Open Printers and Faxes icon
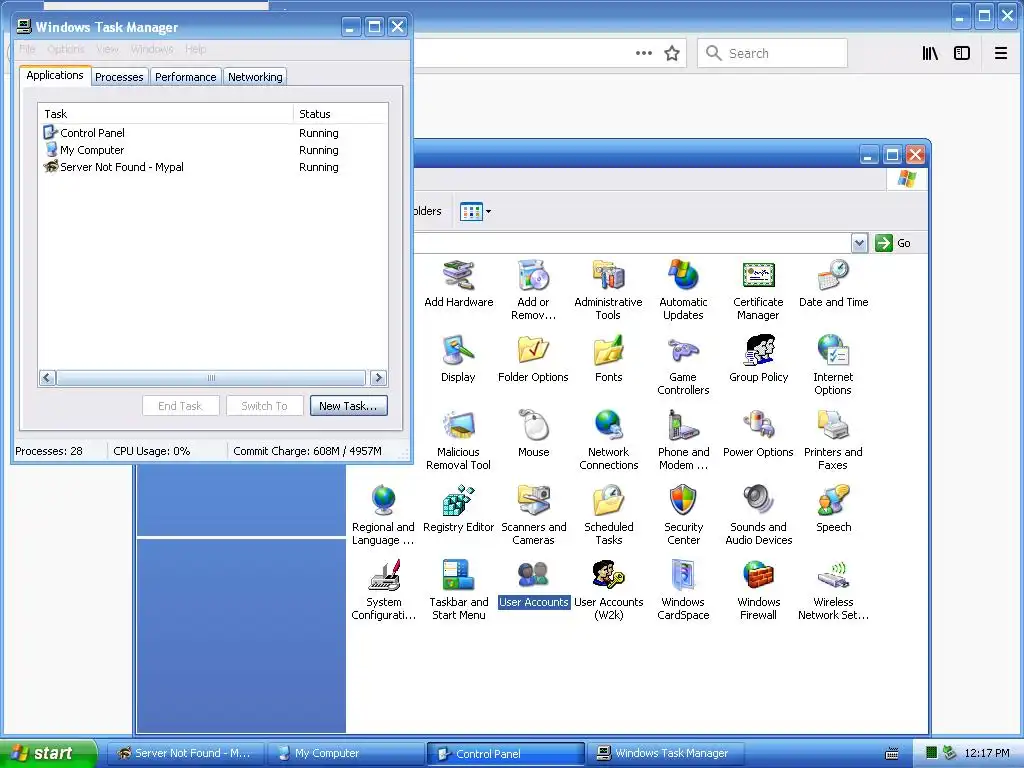The height and width of the screenshot is (768, 1024). pos(833,440)
